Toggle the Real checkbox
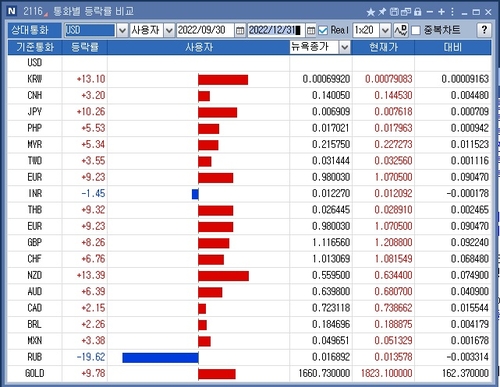 pos(323,31)
